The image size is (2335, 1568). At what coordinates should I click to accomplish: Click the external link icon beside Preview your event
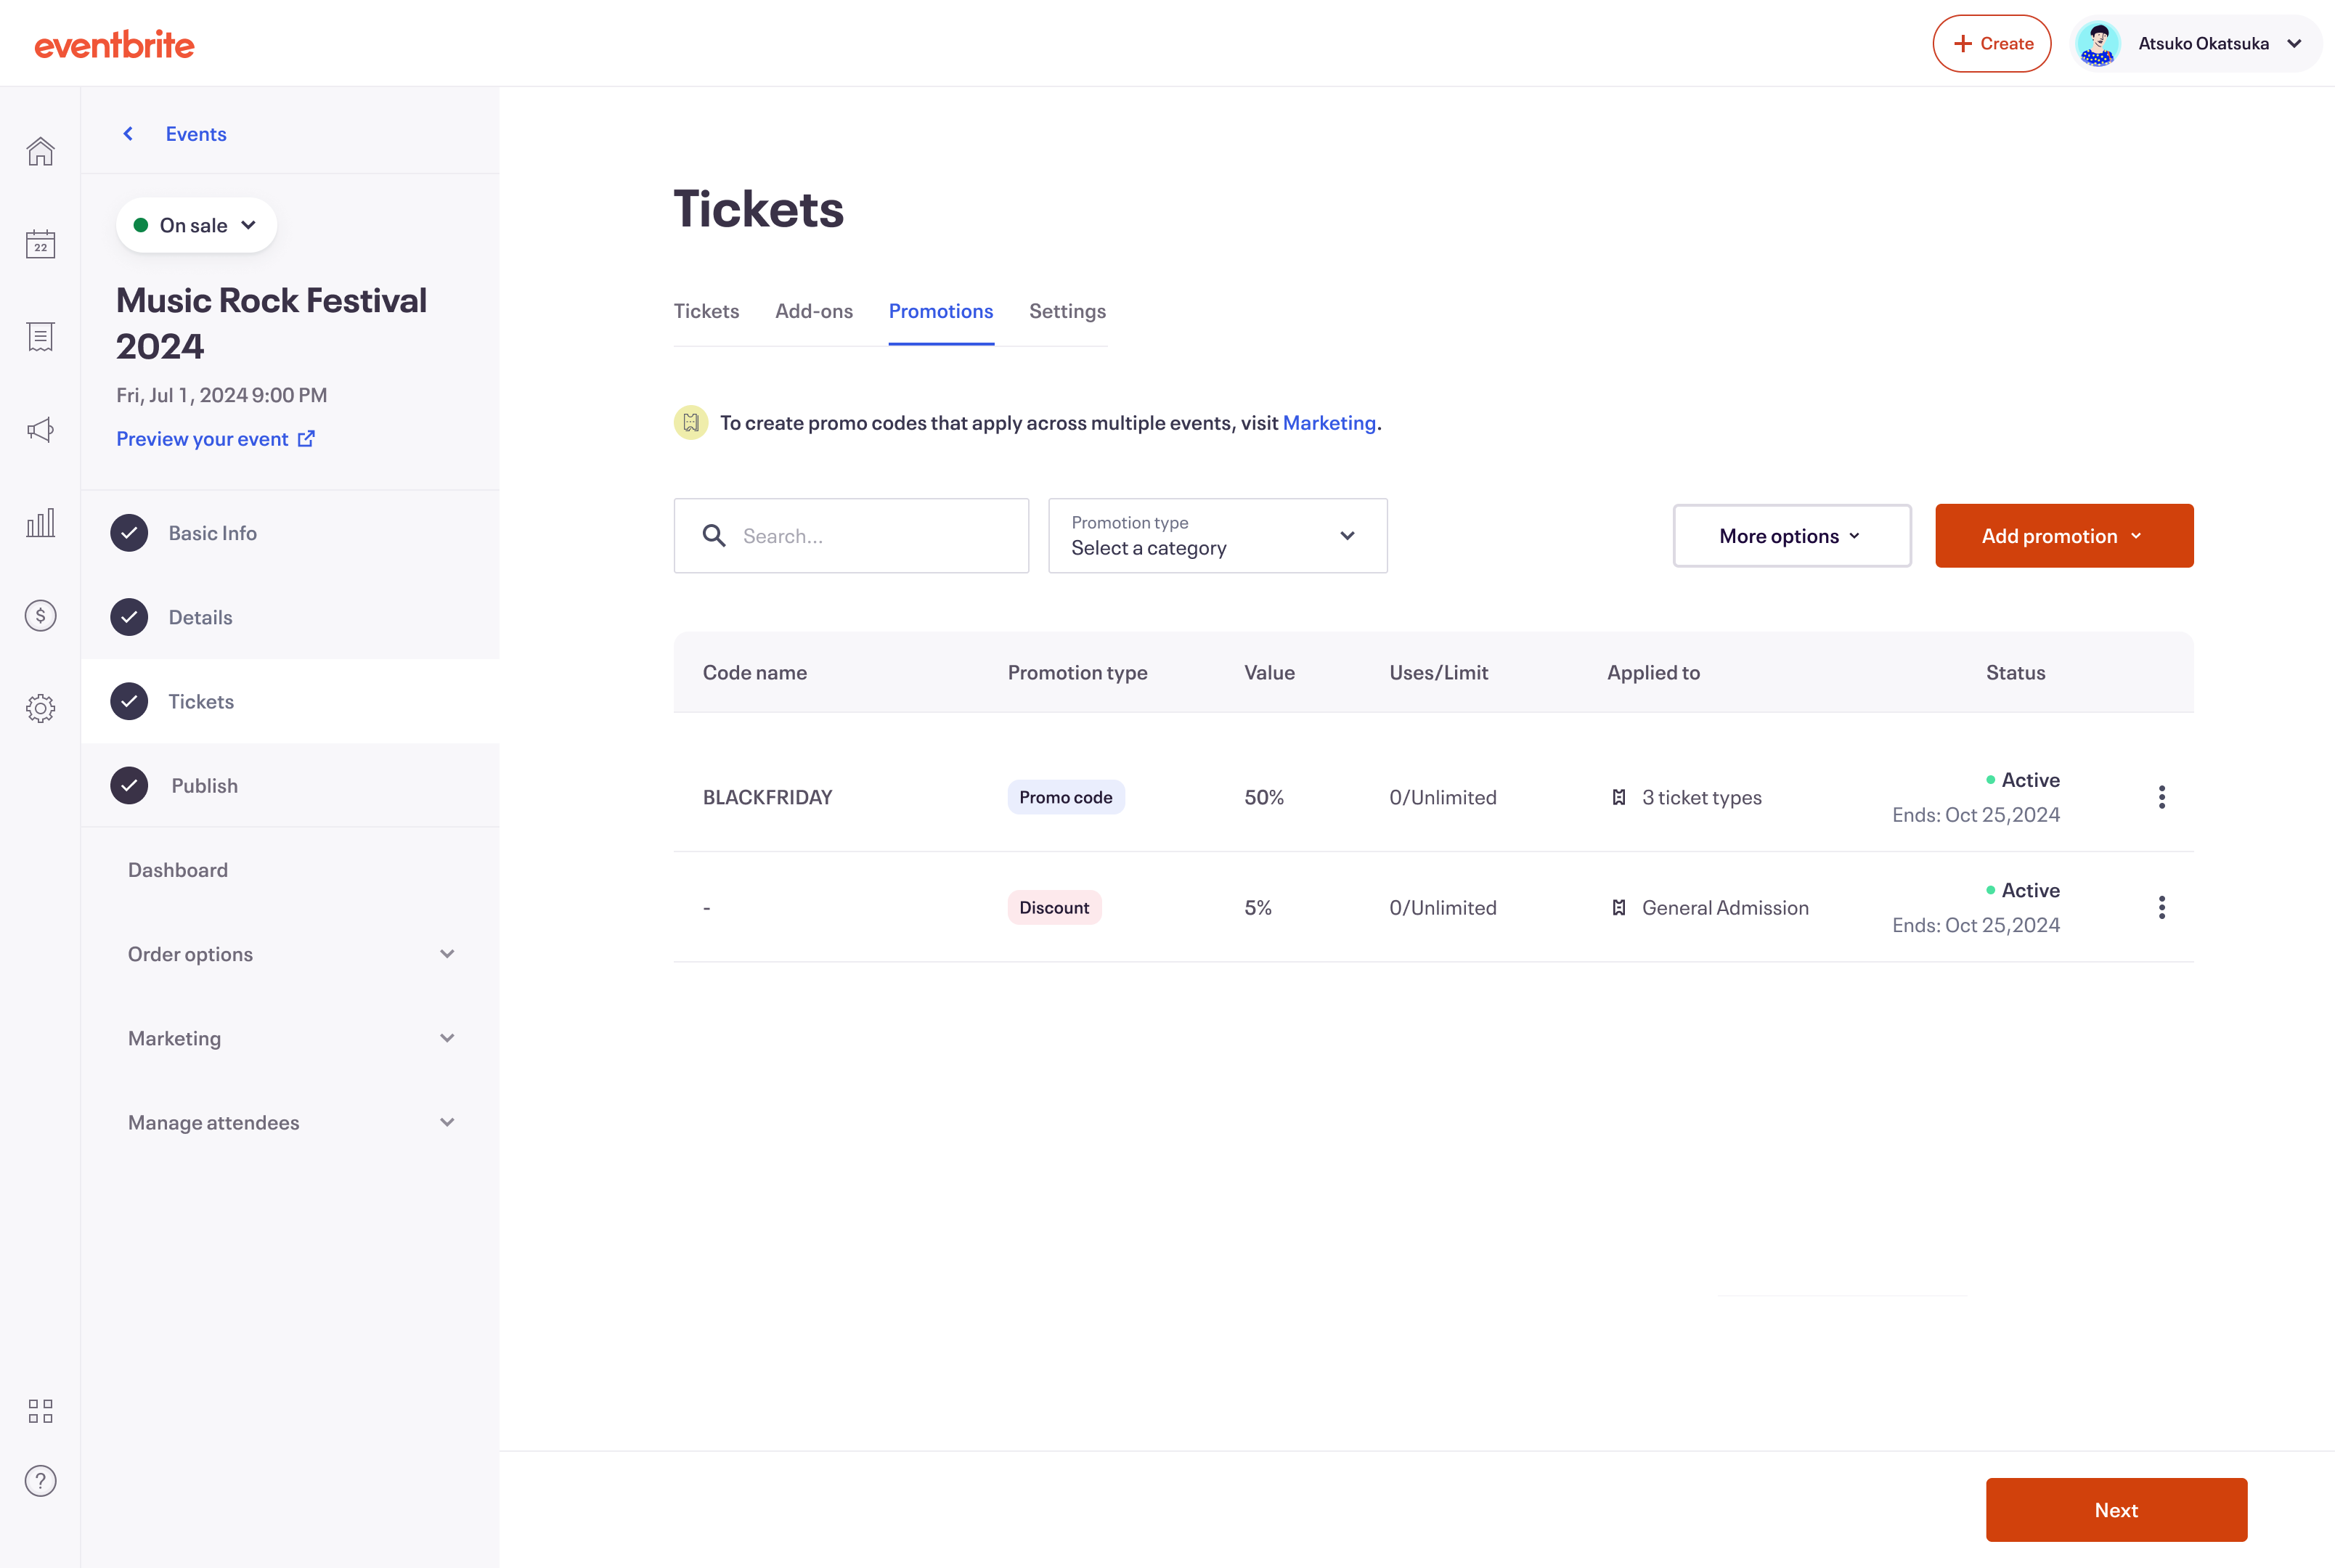click(307, 438)
